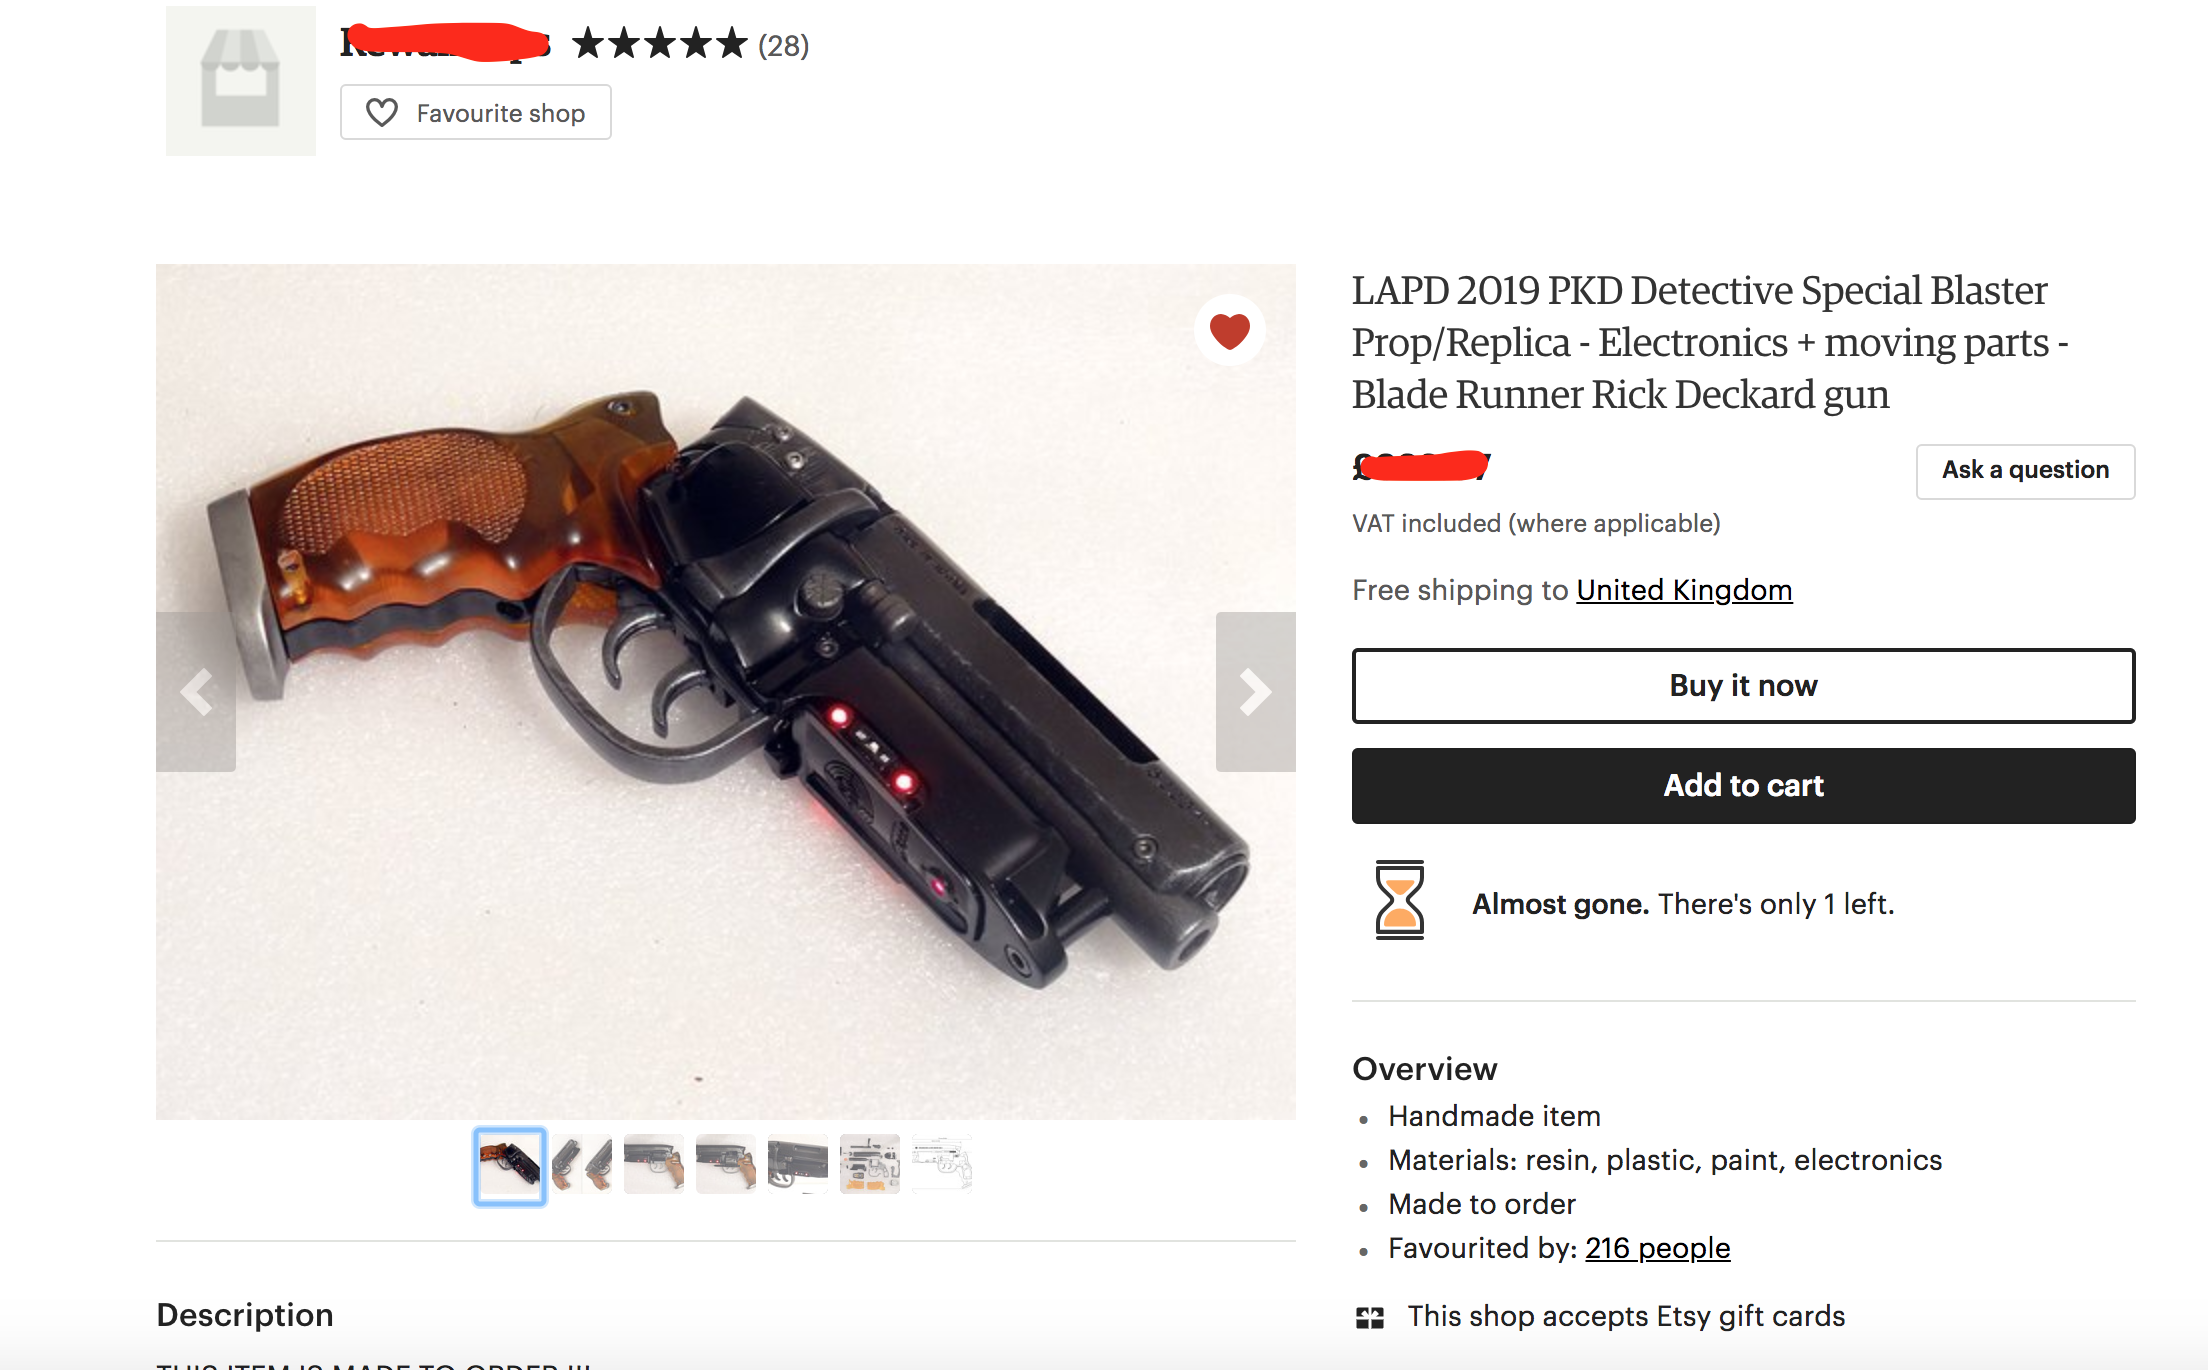Change shipping destination United Kingdom link
Screen dimensions: 2208x1370
1684,590
